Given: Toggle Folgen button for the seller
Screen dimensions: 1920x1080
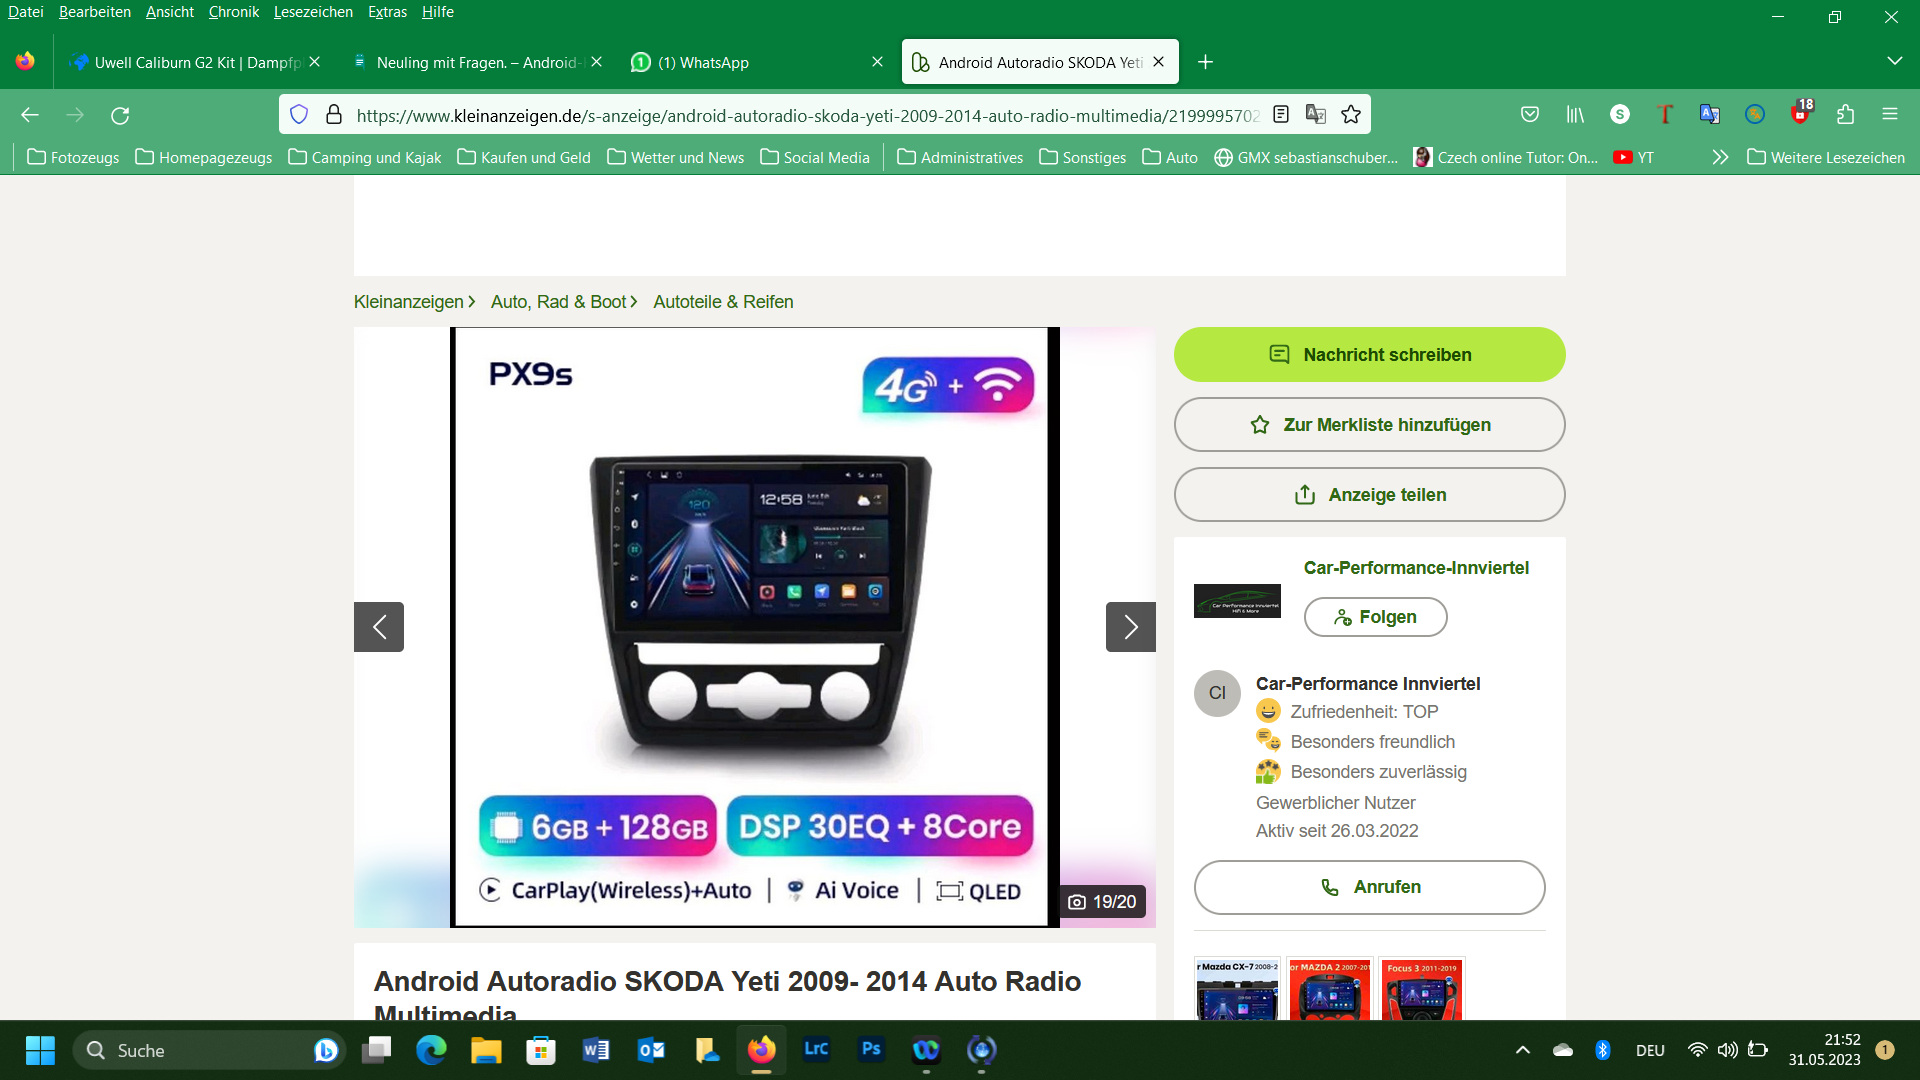Looking at the screenshot, I should pos(1375,617).
